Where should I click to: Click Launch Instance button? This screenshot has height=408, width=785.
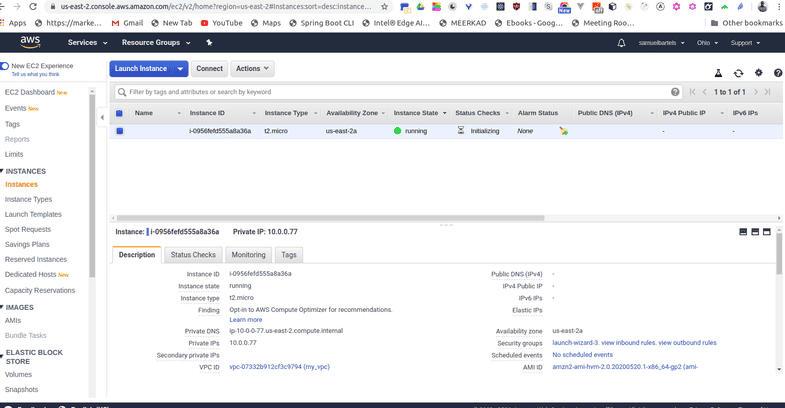tap(141, 69)
